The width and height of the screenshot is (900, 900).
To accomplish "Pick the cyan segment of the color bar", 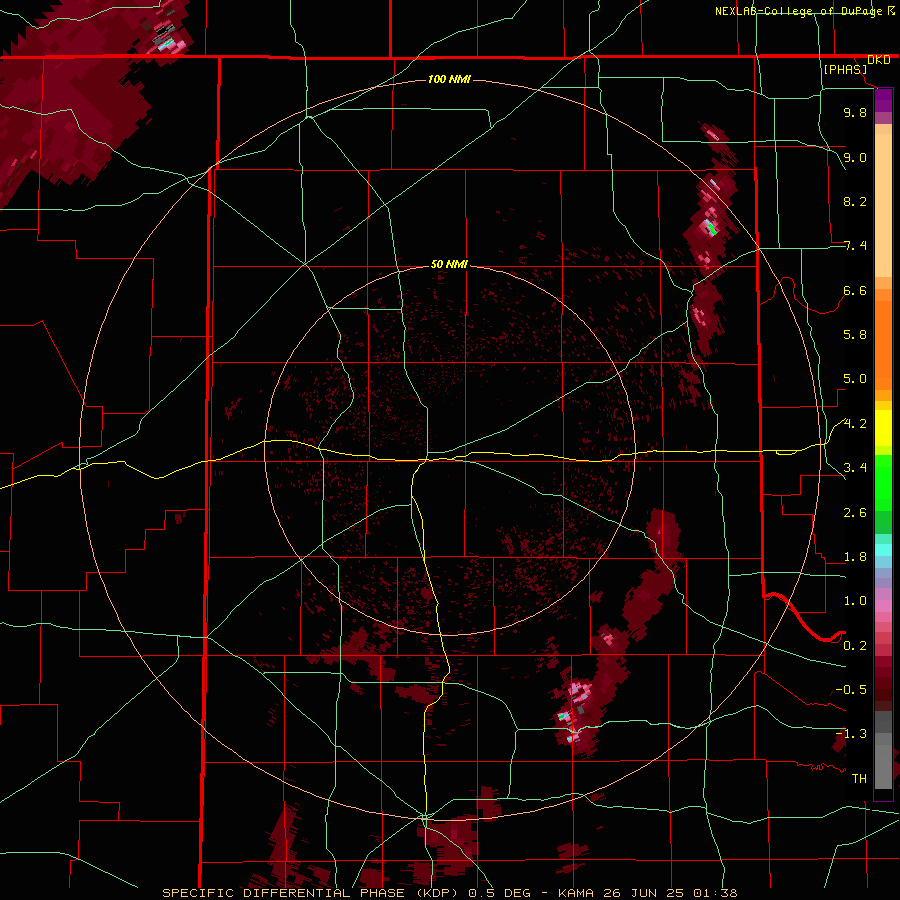I will click(x=883, y=550).
